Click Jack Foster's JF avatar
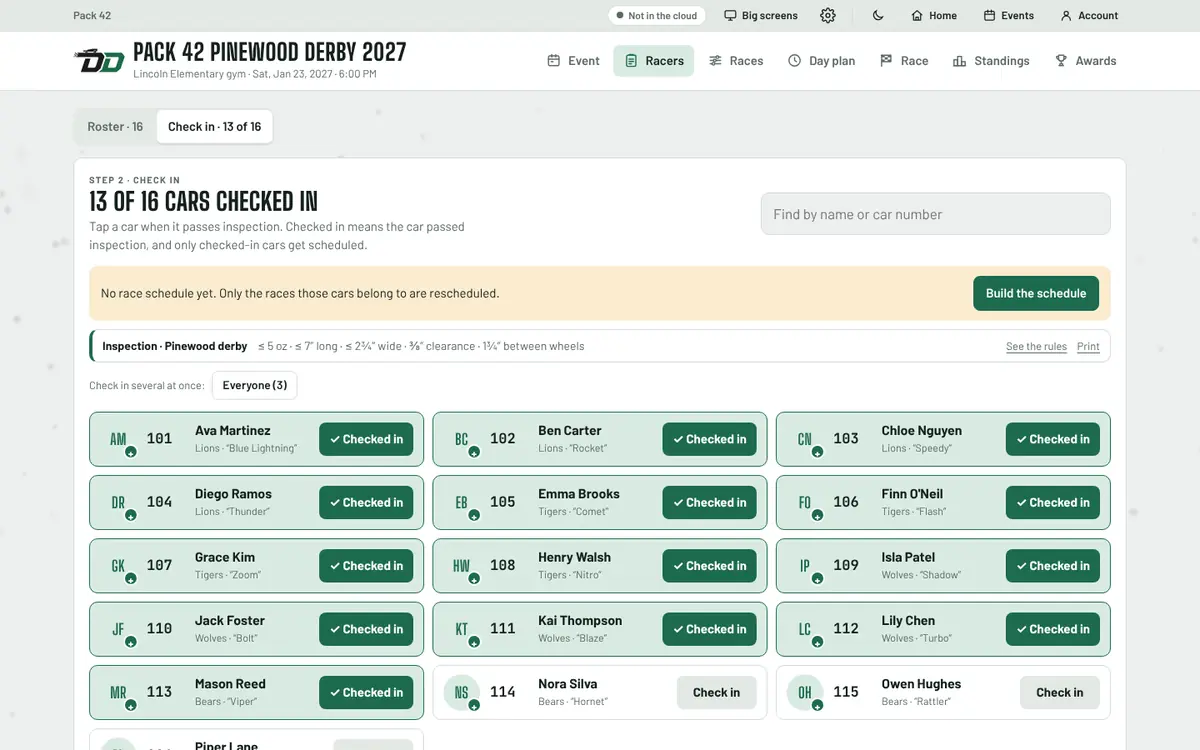1200x750 pixels. pos(118,629)
